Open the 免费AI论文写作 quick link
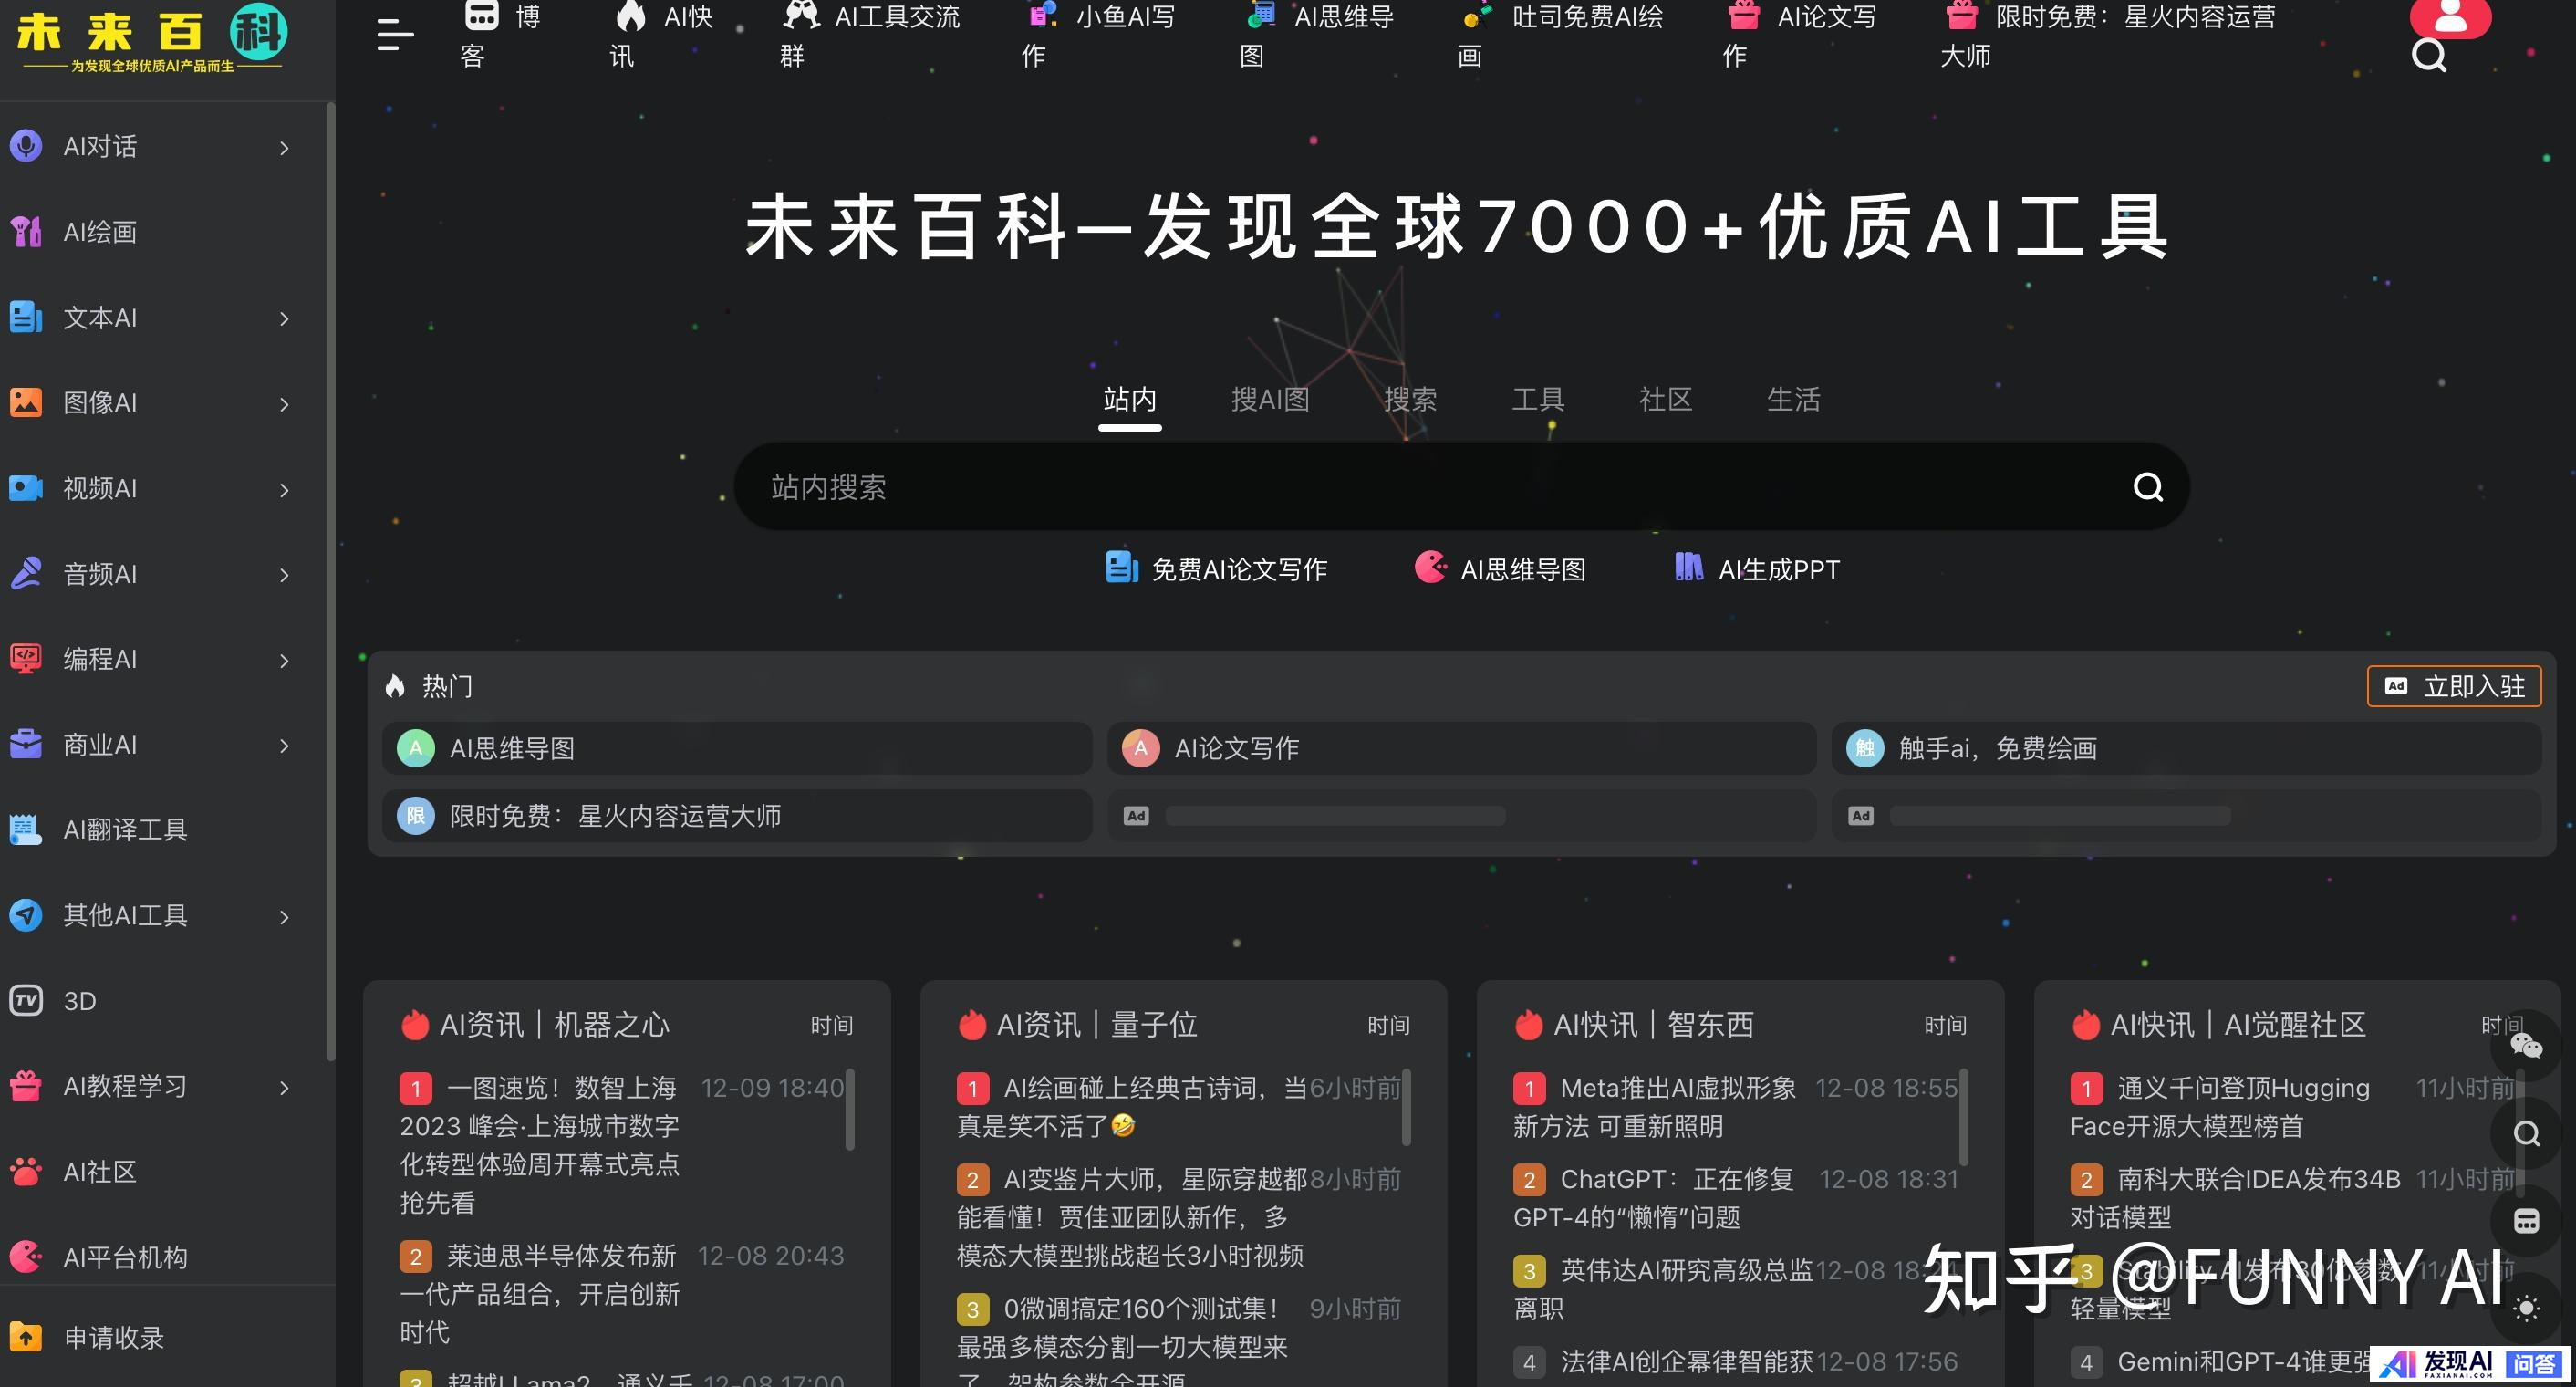2576x1387 pixels. pos(1216,569)
